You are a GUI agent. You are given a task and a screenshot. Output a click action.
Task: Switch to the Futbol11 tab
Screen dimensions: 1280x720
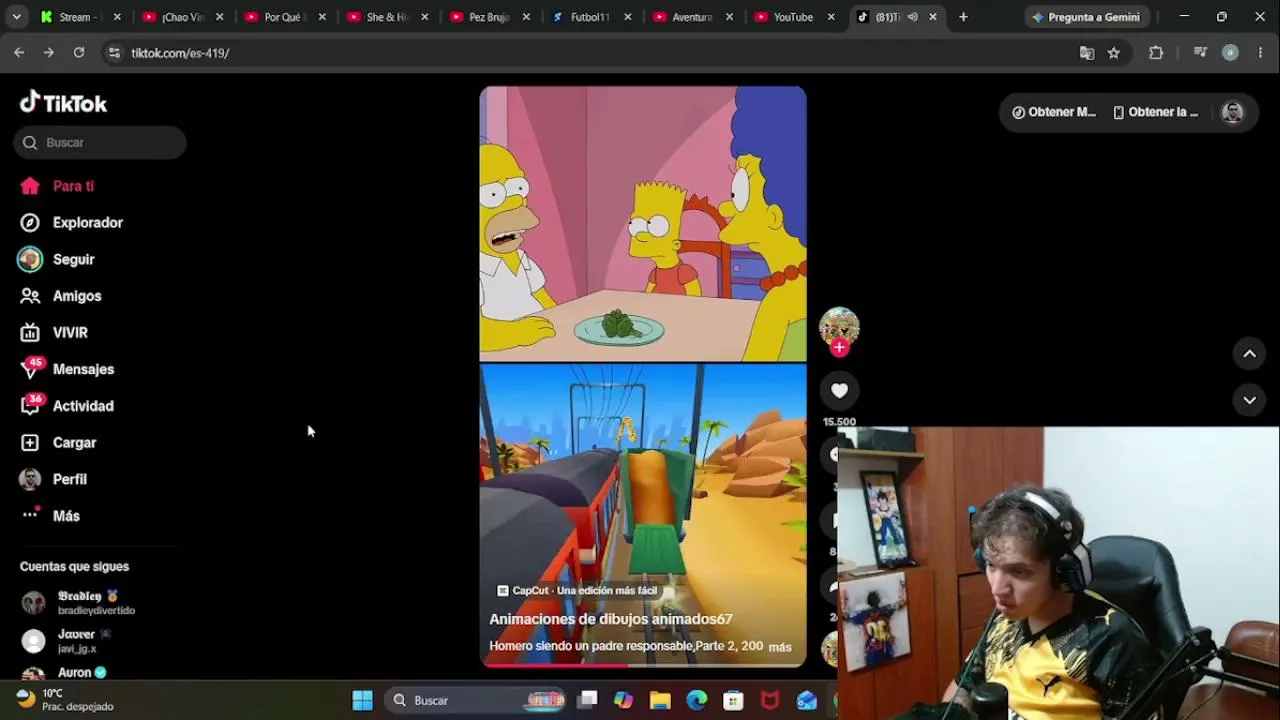(590, 17)
